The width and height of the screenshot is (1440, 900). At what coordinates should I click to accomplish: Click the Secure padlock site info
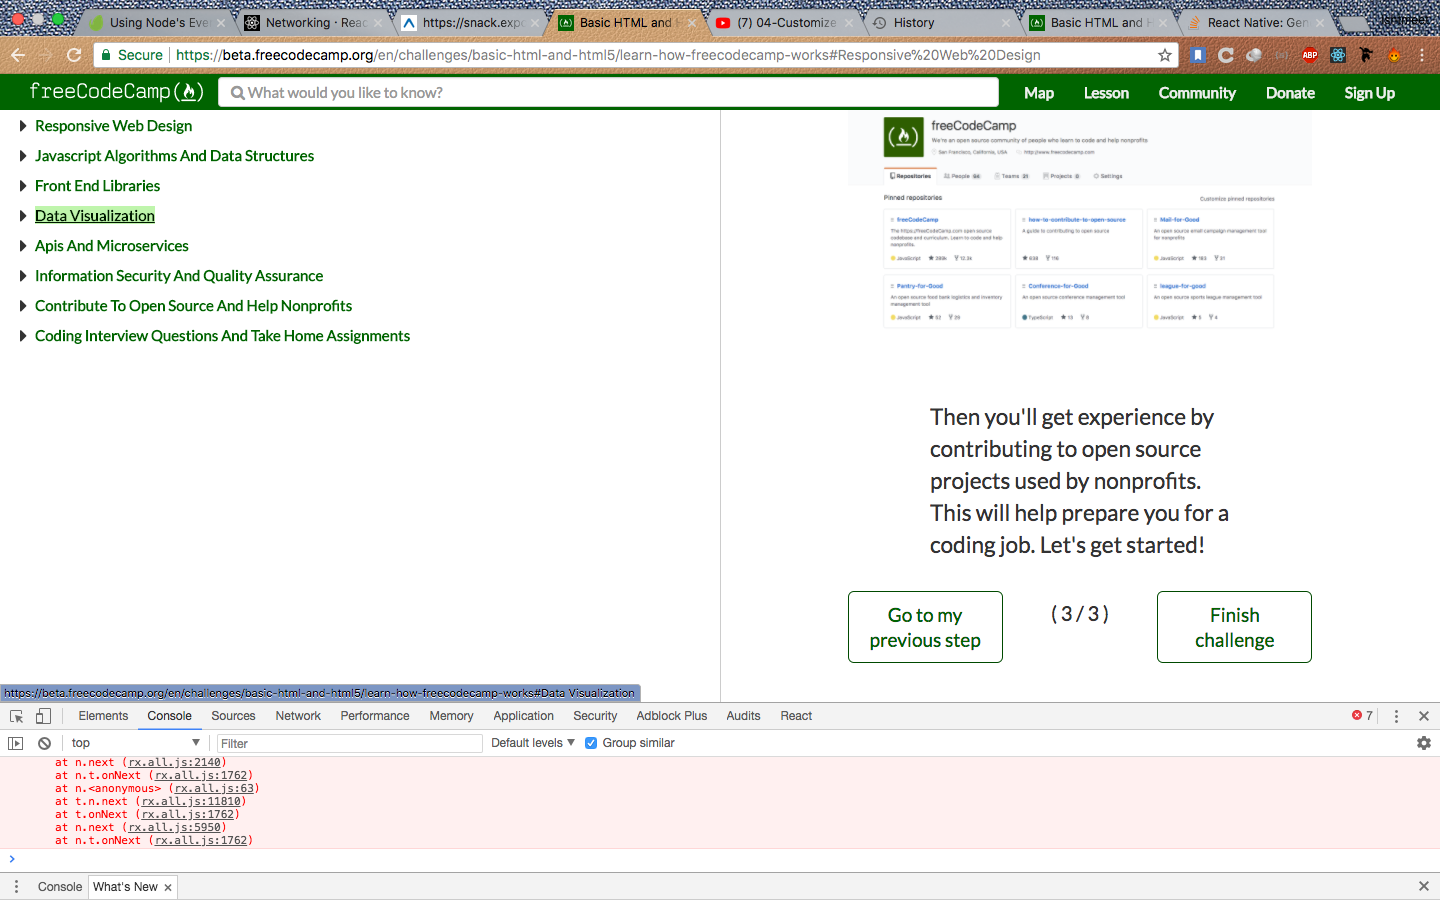[x=132, y=55]
